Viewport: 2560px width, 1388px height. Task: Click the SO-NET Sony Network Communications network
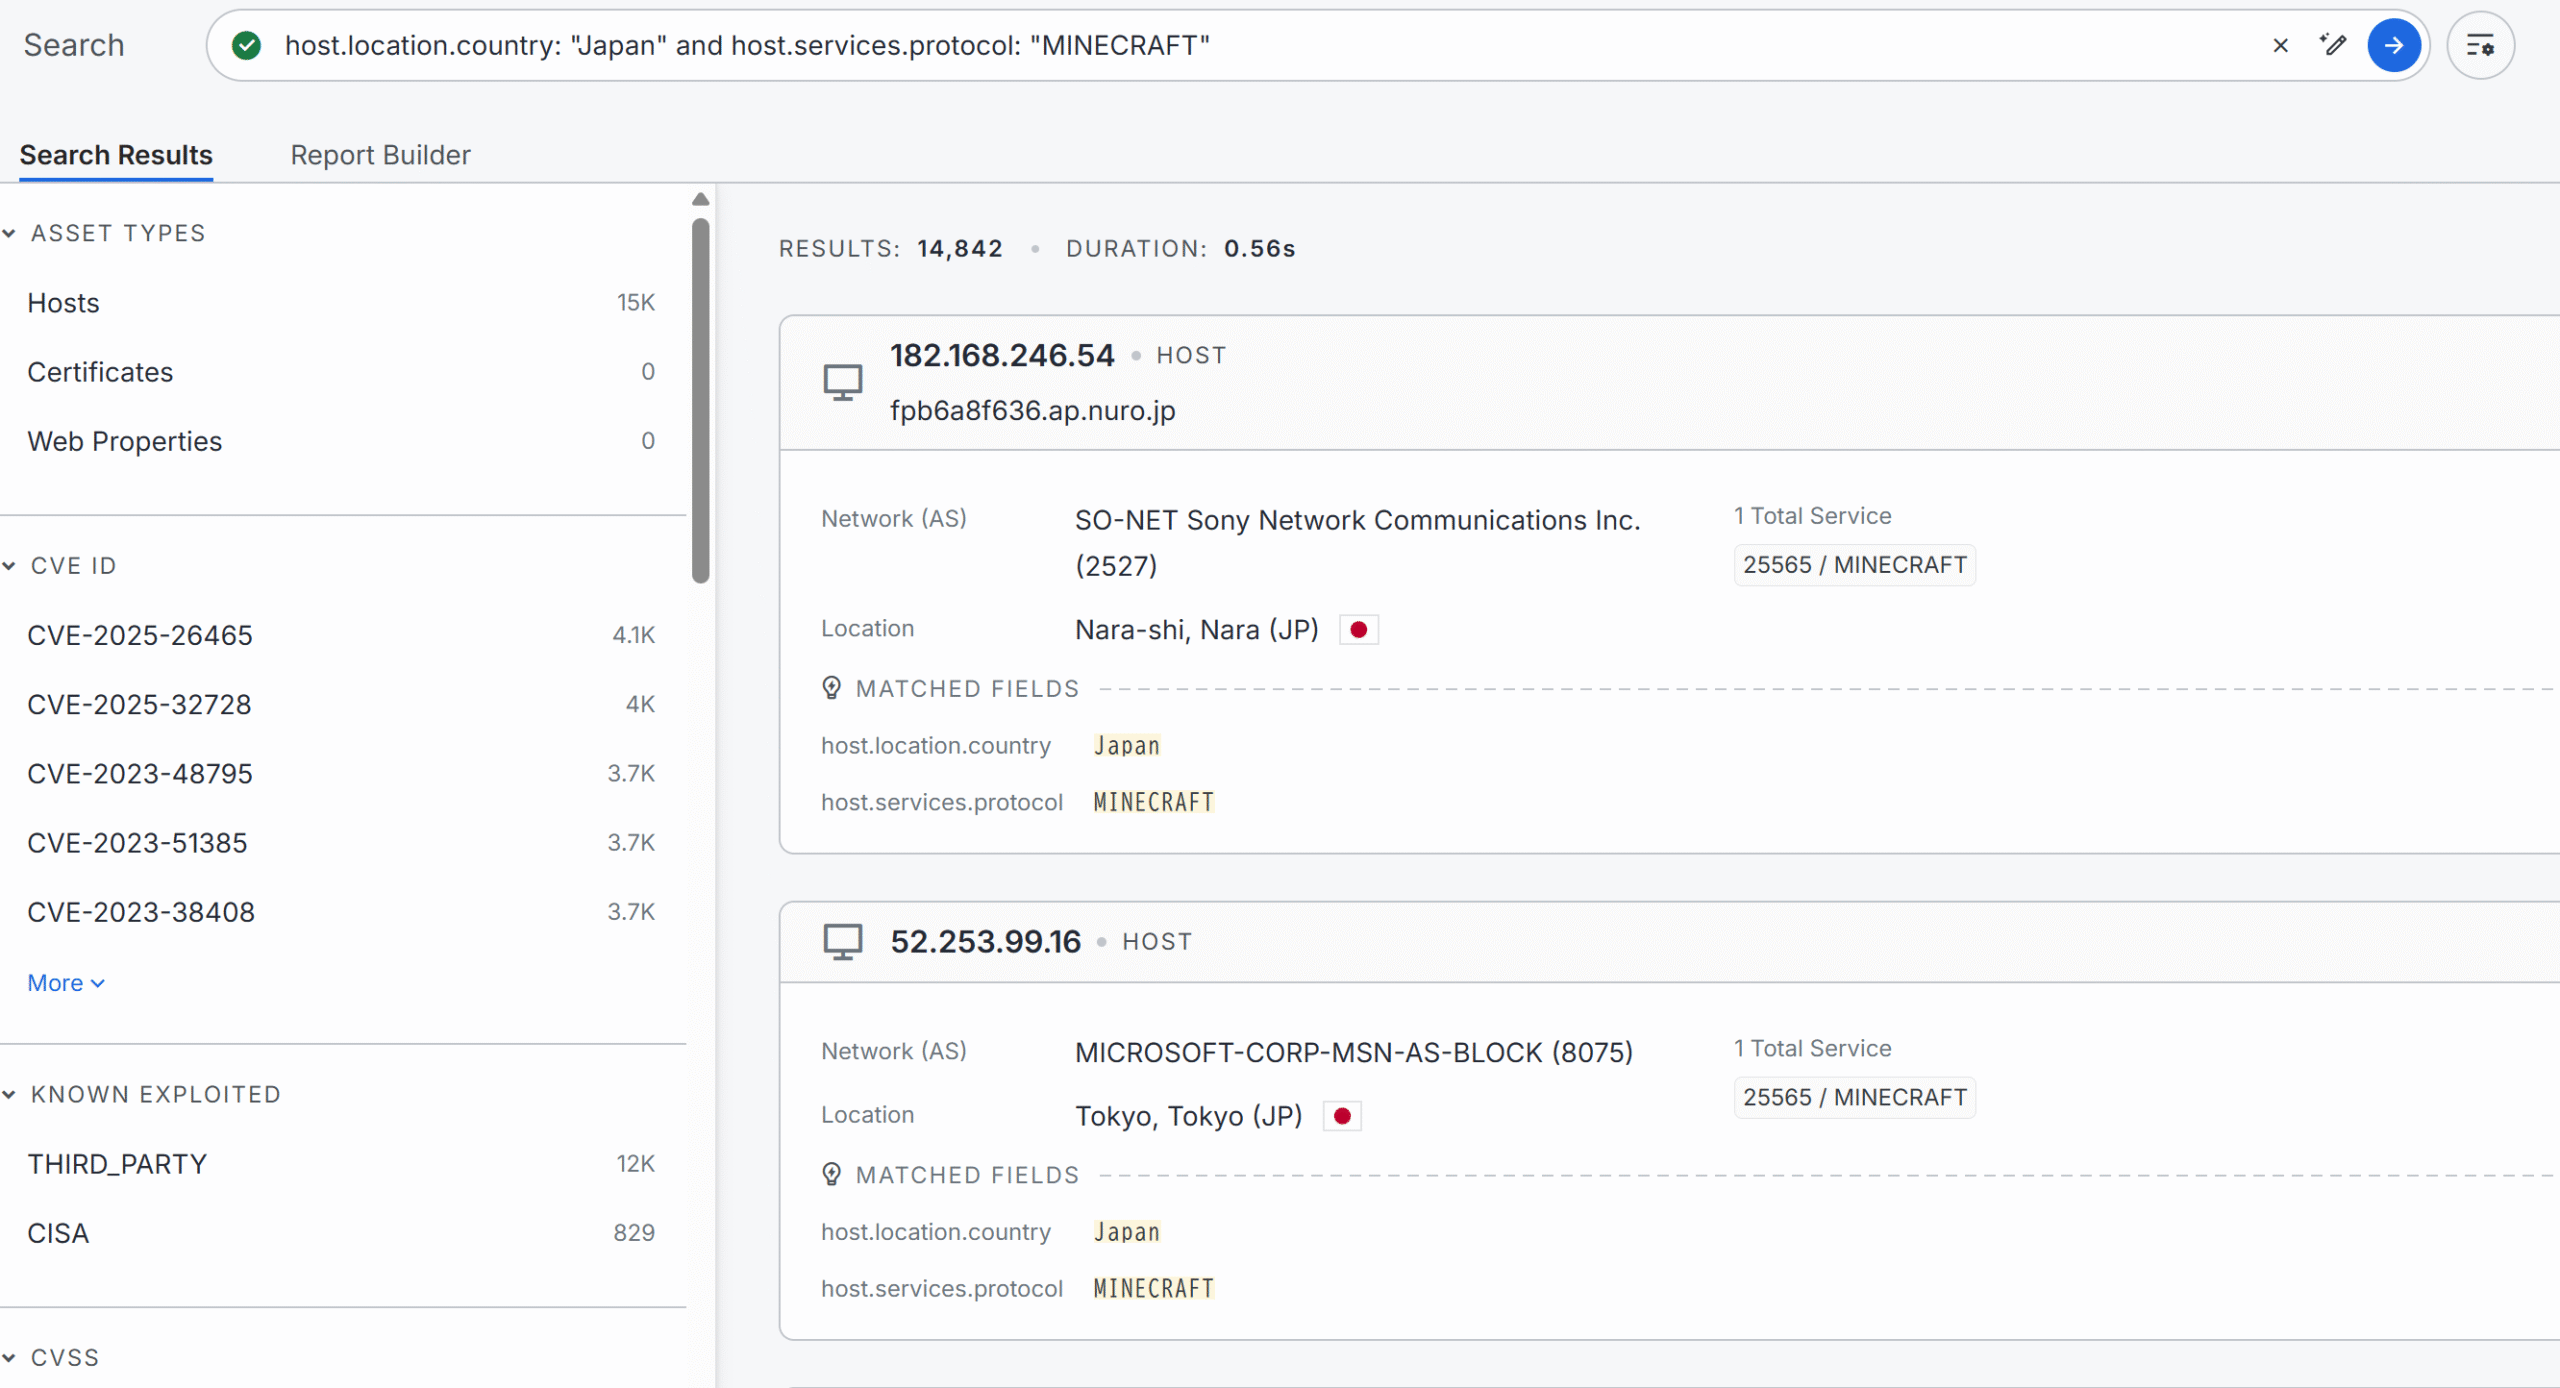click(1357, 542)
